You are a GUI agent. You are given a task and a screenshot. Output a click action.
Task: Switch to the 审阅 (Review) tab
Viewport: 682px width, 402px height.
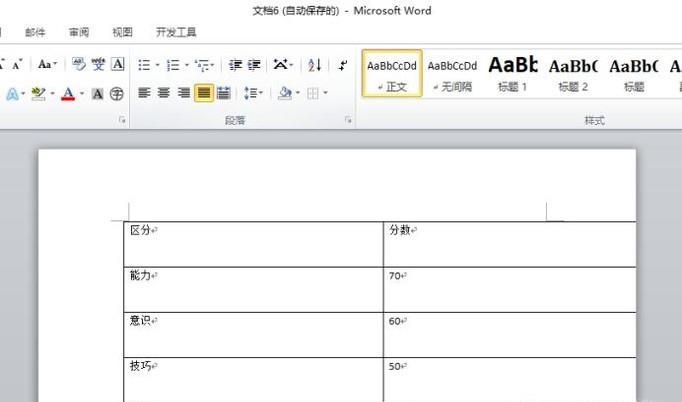[x=79, y=32]
